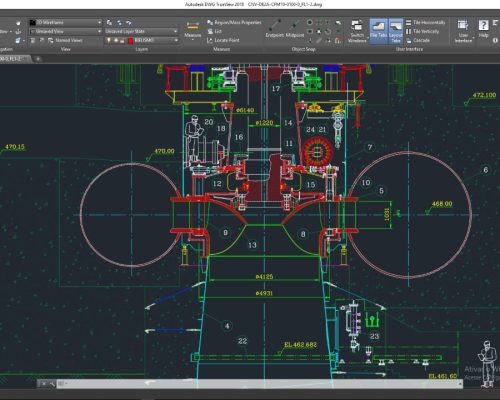Click callout balloon number 4
Viewport: 500px width, 400px height.
click(x=227, y=326)
